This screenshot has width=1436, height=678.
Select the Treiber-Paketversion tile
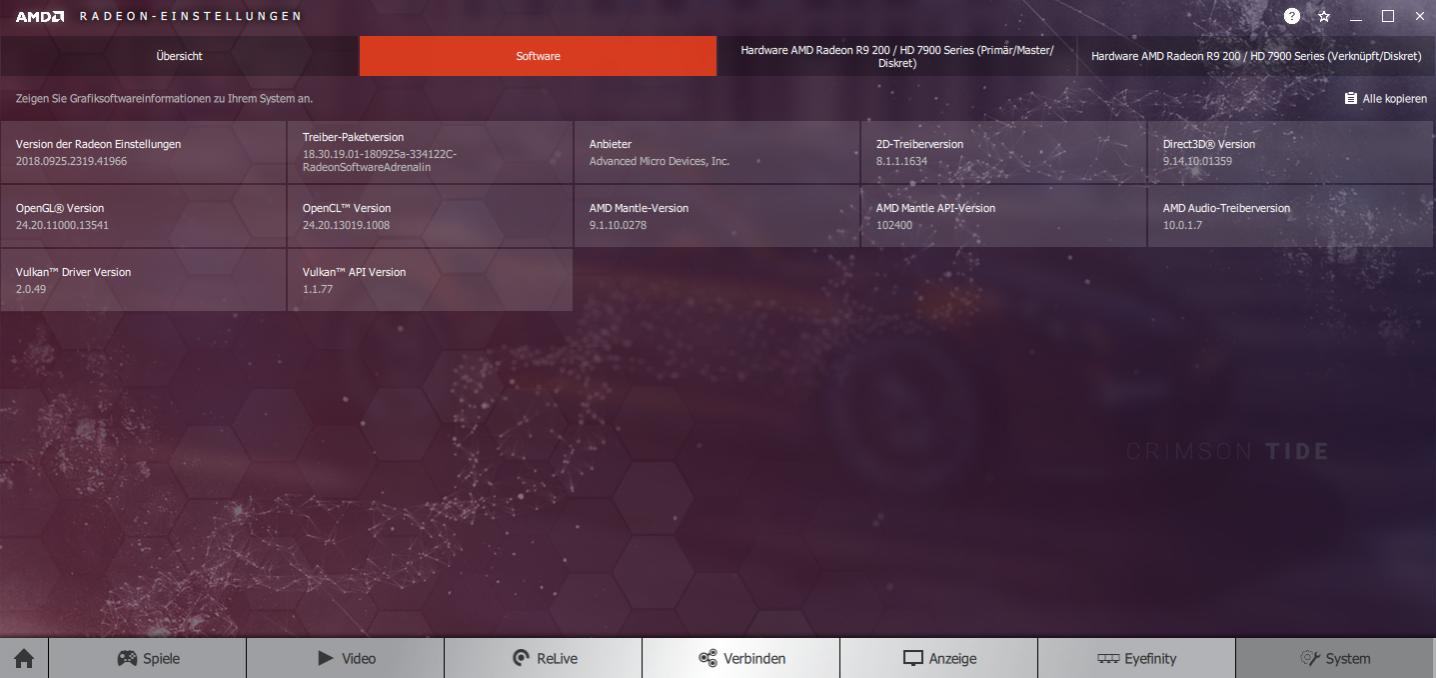coord(430,152)
